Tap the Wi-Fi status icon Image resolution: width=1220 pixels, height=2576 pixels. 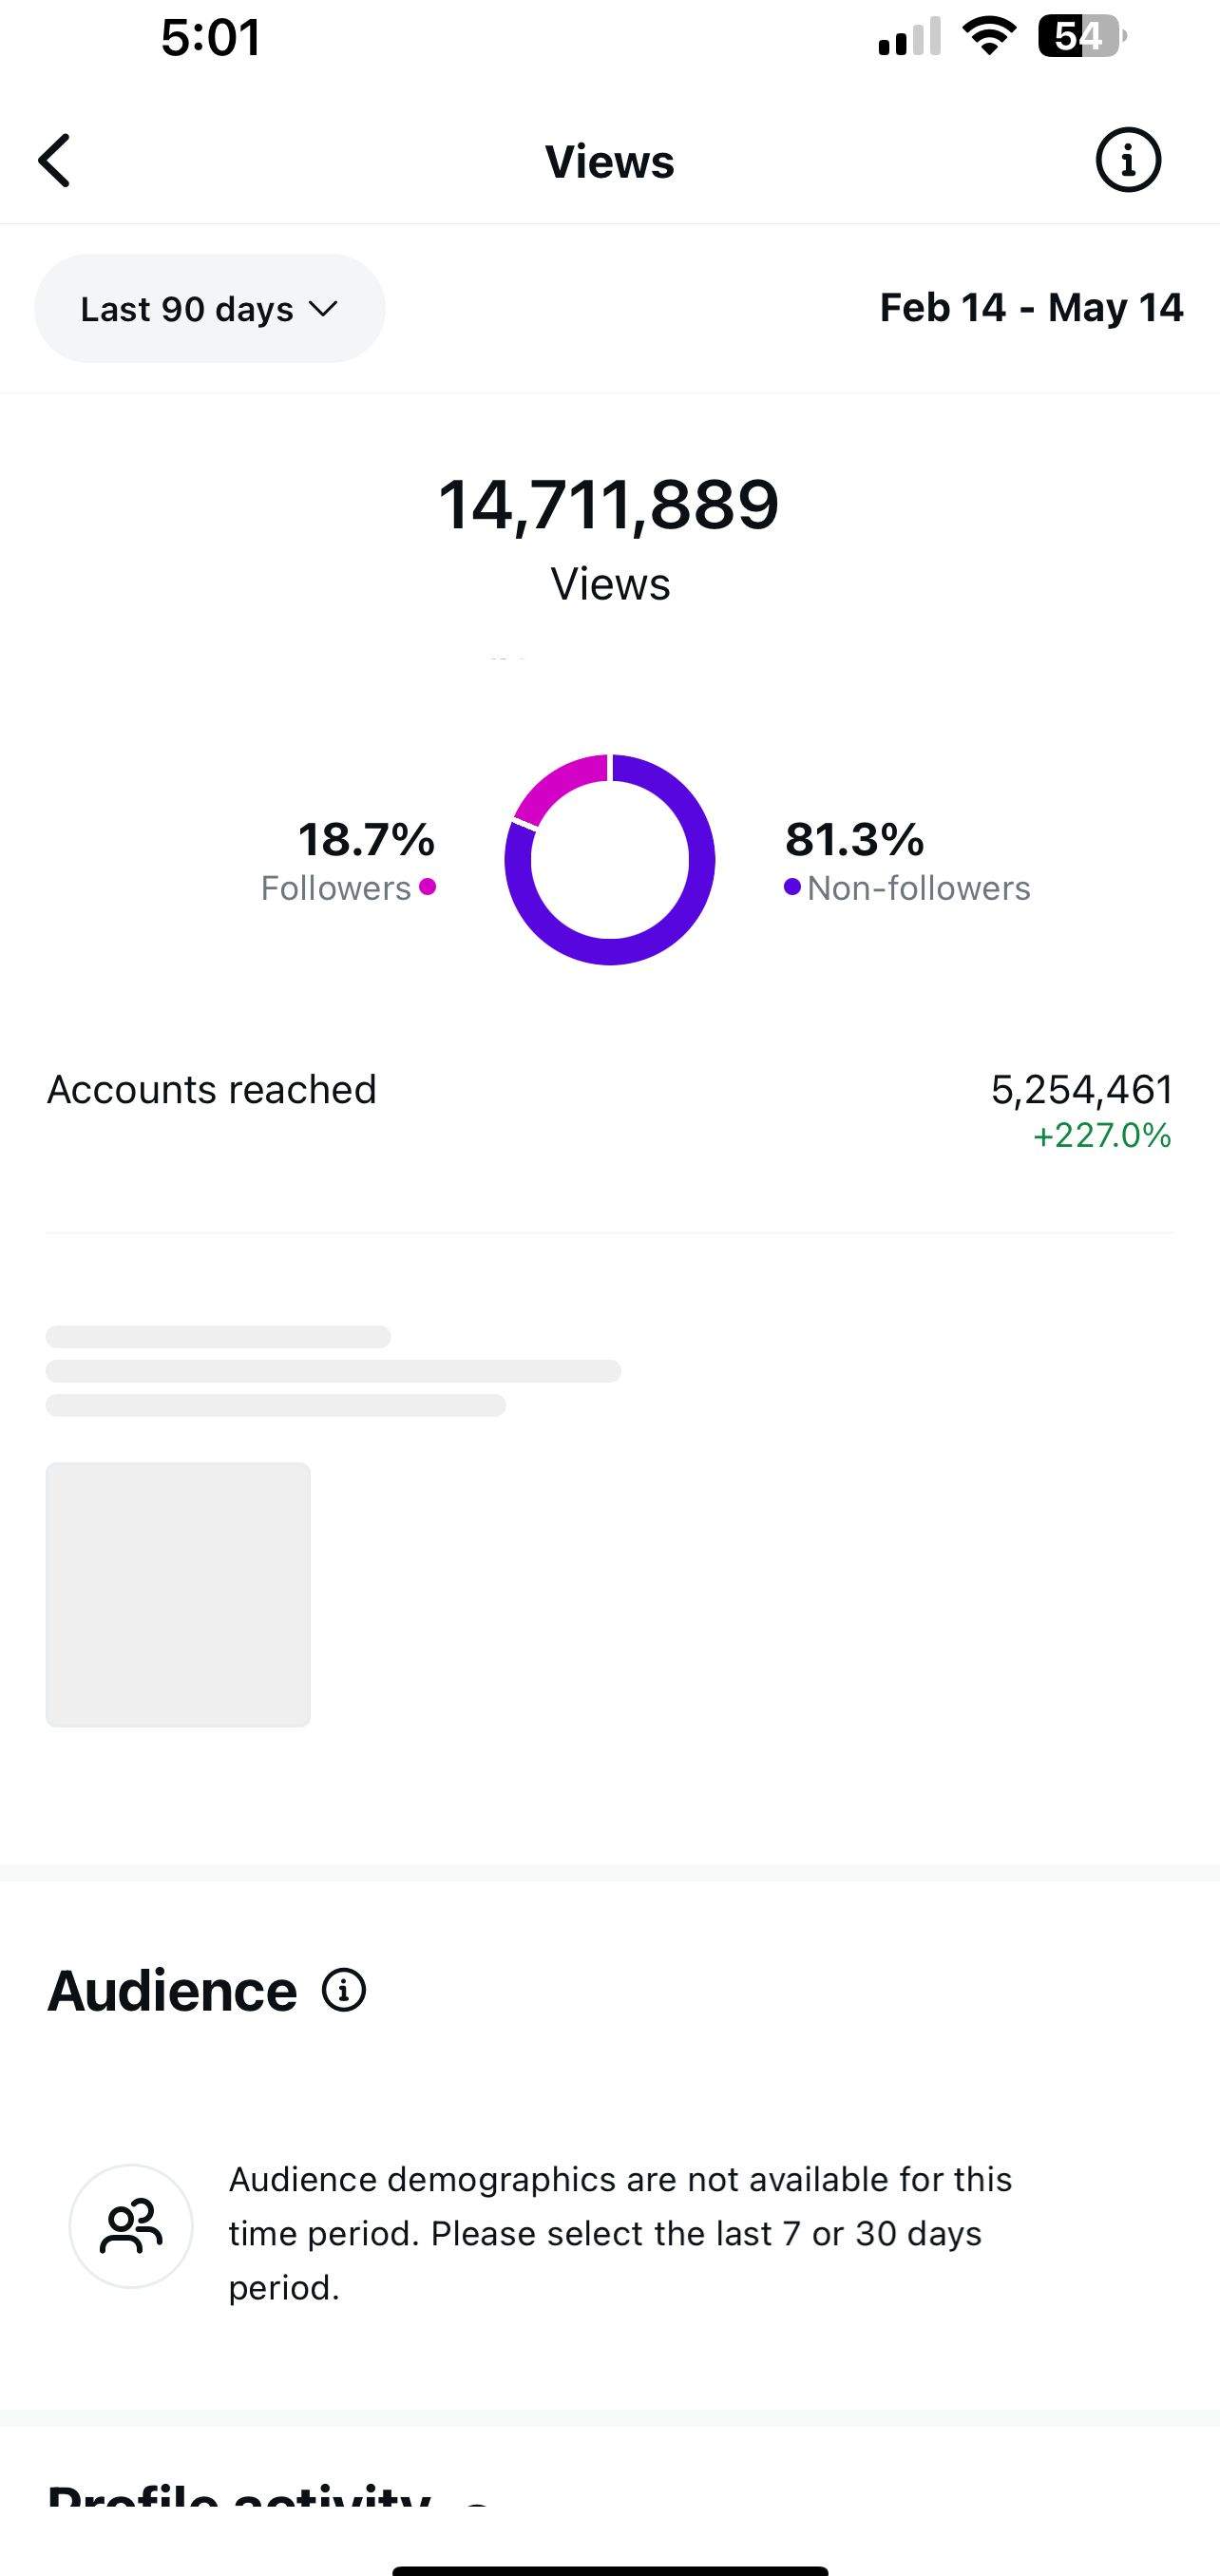(989, 37)
